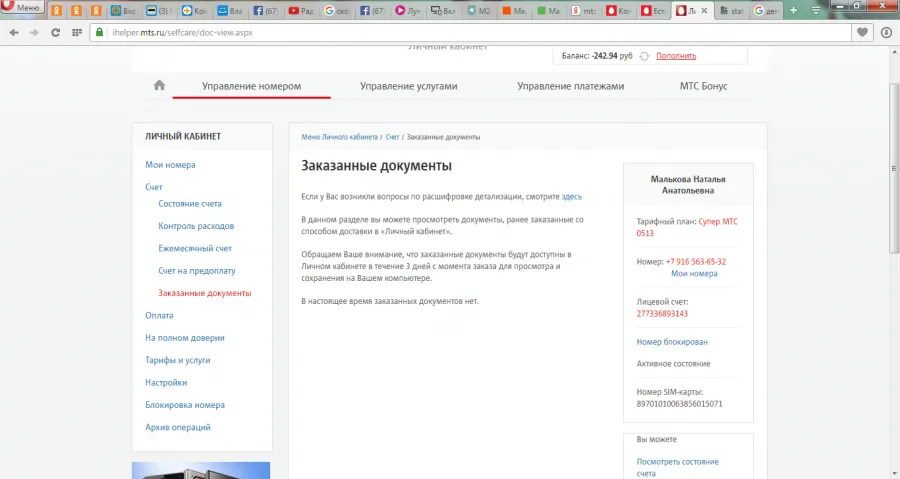Open Настройки in sidebar
This screenshot has height=479, width=900.
166,383
